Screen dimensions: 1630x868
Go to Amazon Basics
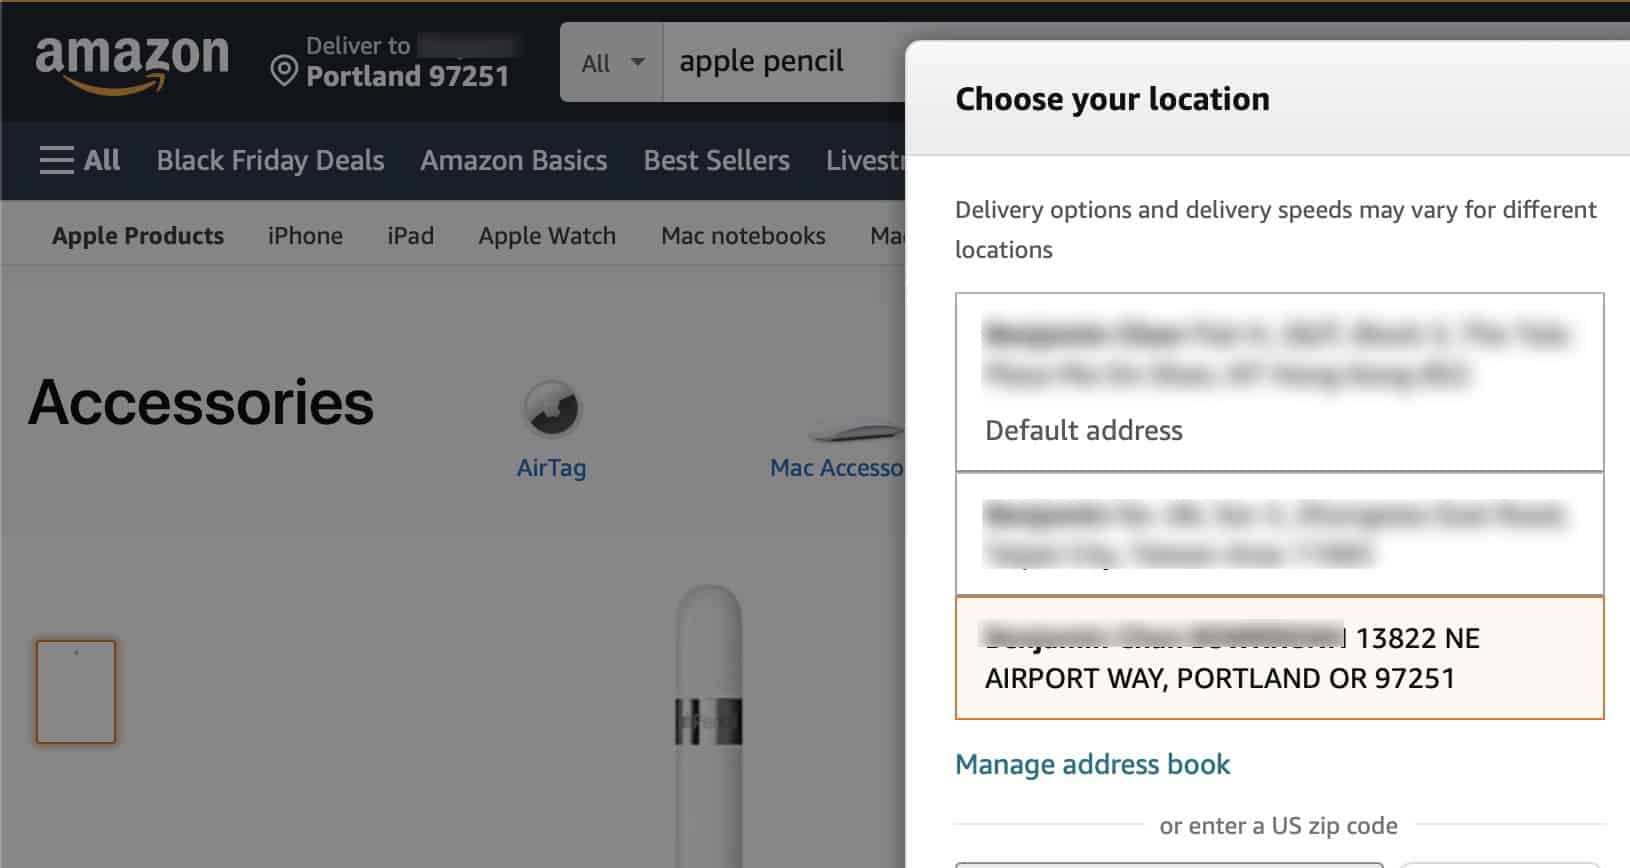[x=513, y=160]
